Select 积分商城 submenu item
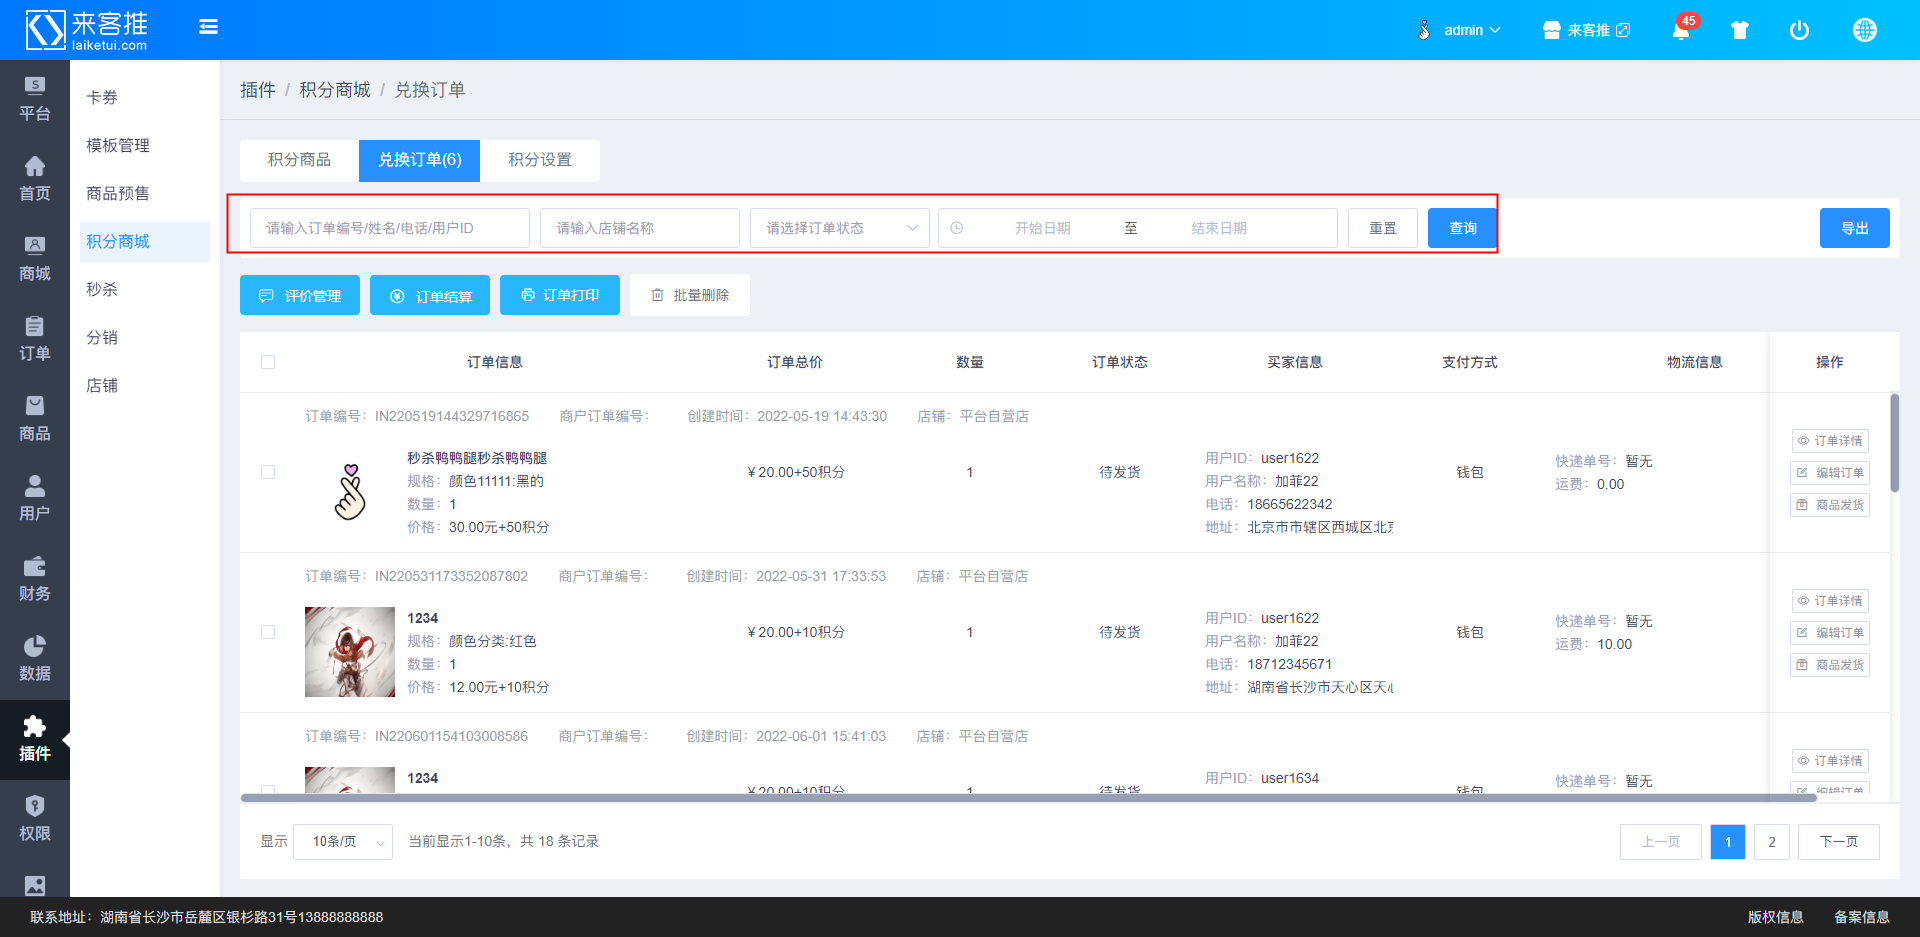 145,242
